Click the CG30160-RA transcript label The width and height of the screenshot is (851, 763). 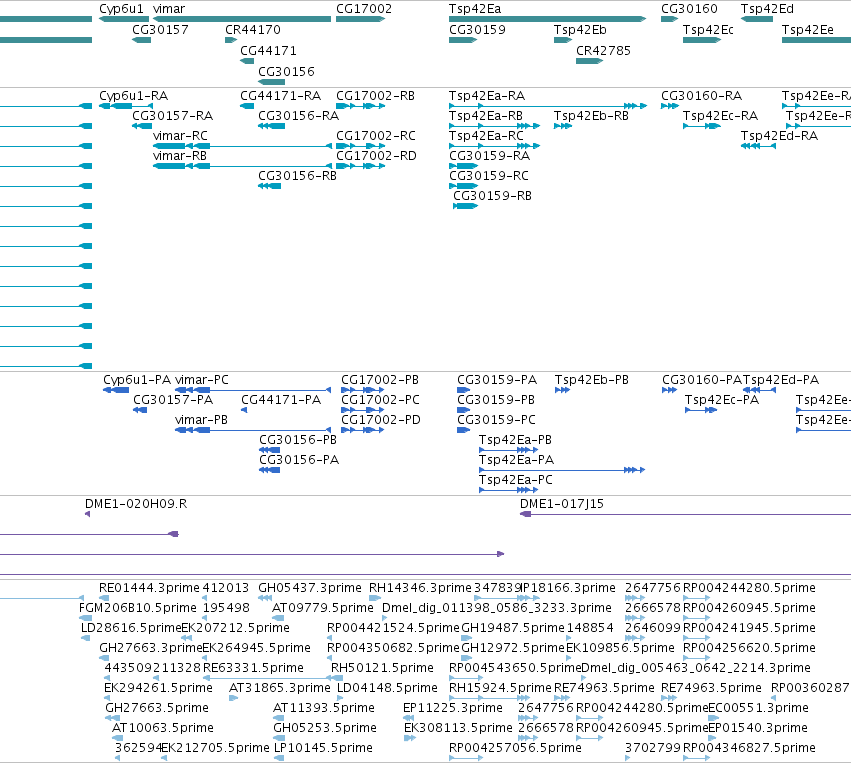click(701, 96)
